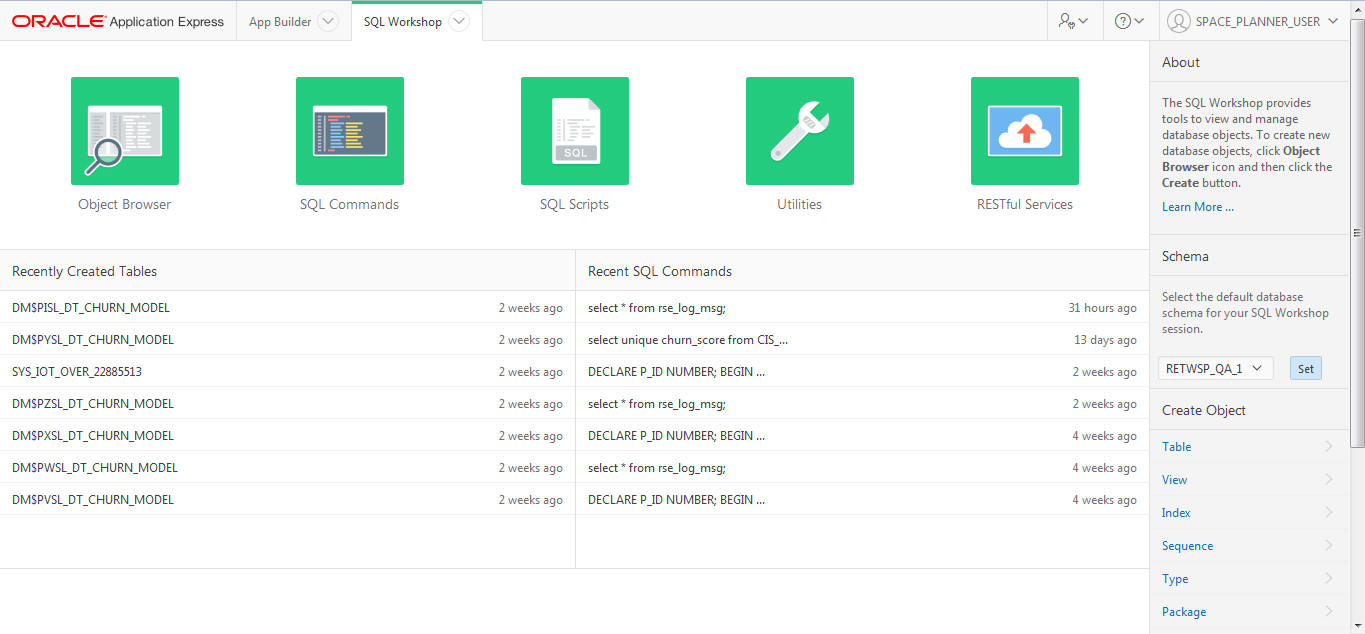Click the Type link under Create Object

click(1175, 579)
